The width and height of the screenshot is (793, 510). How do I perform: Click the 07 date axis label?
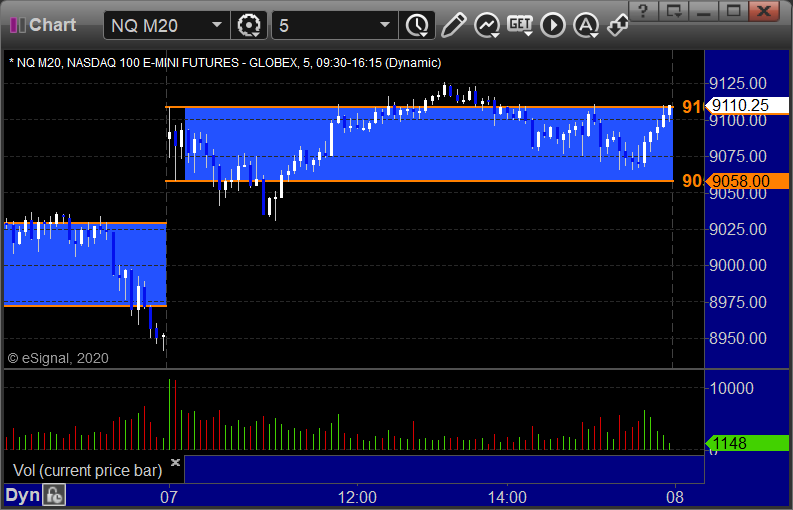pos(169,497)
